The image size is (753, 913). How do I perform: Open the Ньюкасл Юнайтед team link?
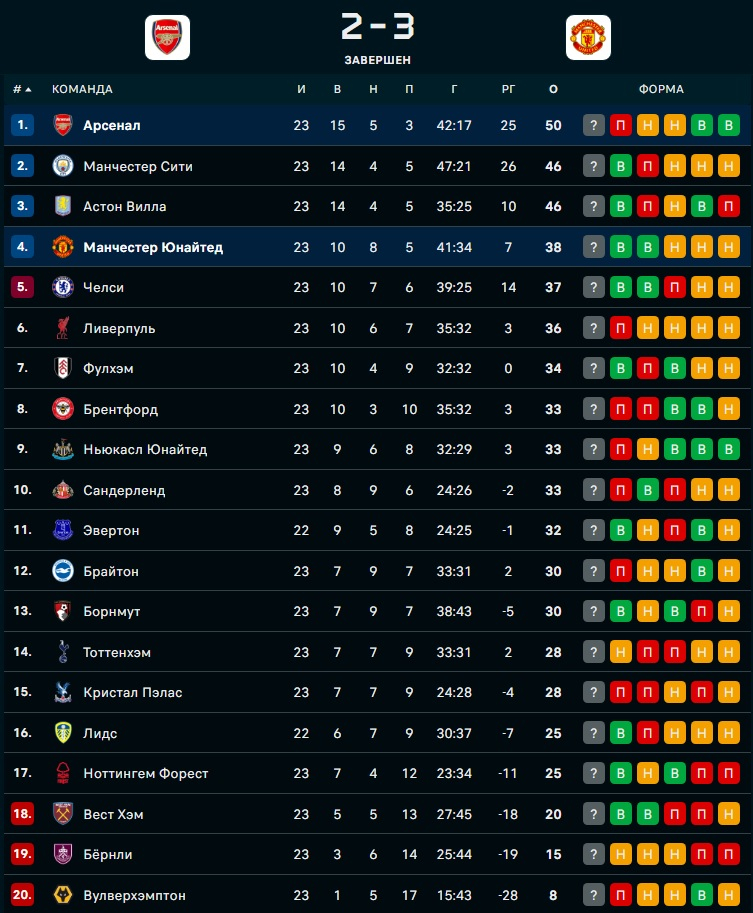[x=145, y=449]
